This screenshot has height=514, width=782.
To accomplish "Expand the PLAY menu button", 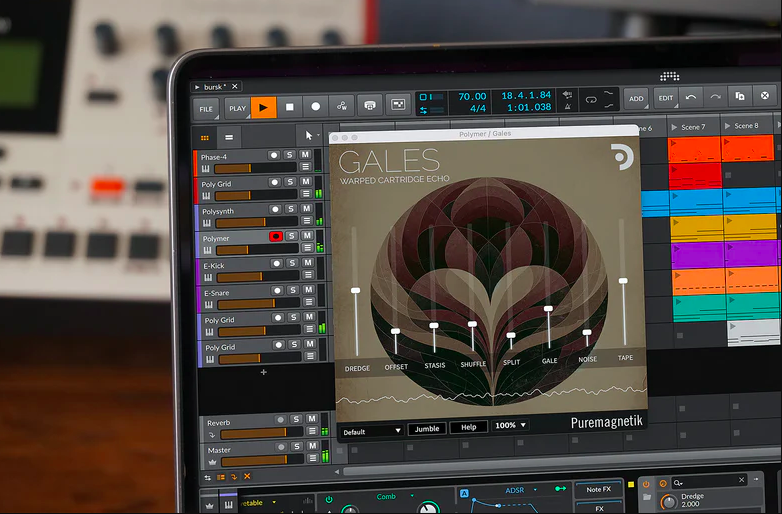I will coord(237,108).
